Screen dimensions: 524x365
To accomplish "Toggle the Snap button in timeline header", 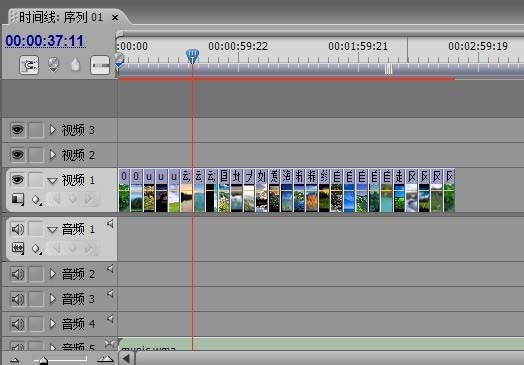I will click(29, 65).
